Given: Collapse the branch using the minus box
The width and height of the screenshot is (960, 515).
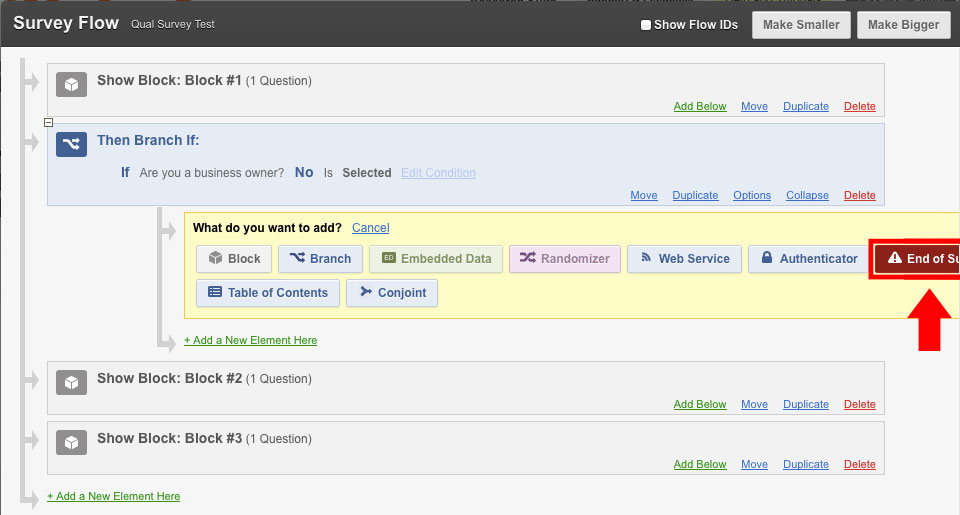Looking at the screenshot, I should [49, 122].
